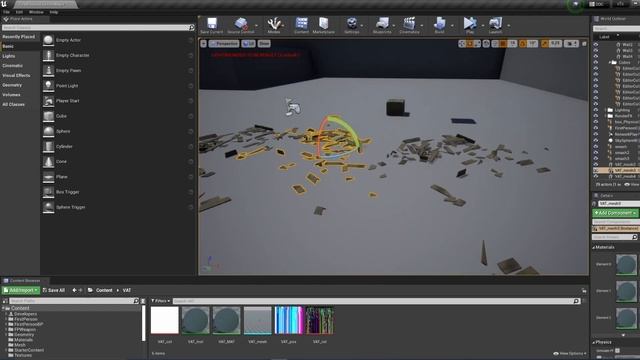
Task: Switch to the Lights category
Action: point(9,56)
